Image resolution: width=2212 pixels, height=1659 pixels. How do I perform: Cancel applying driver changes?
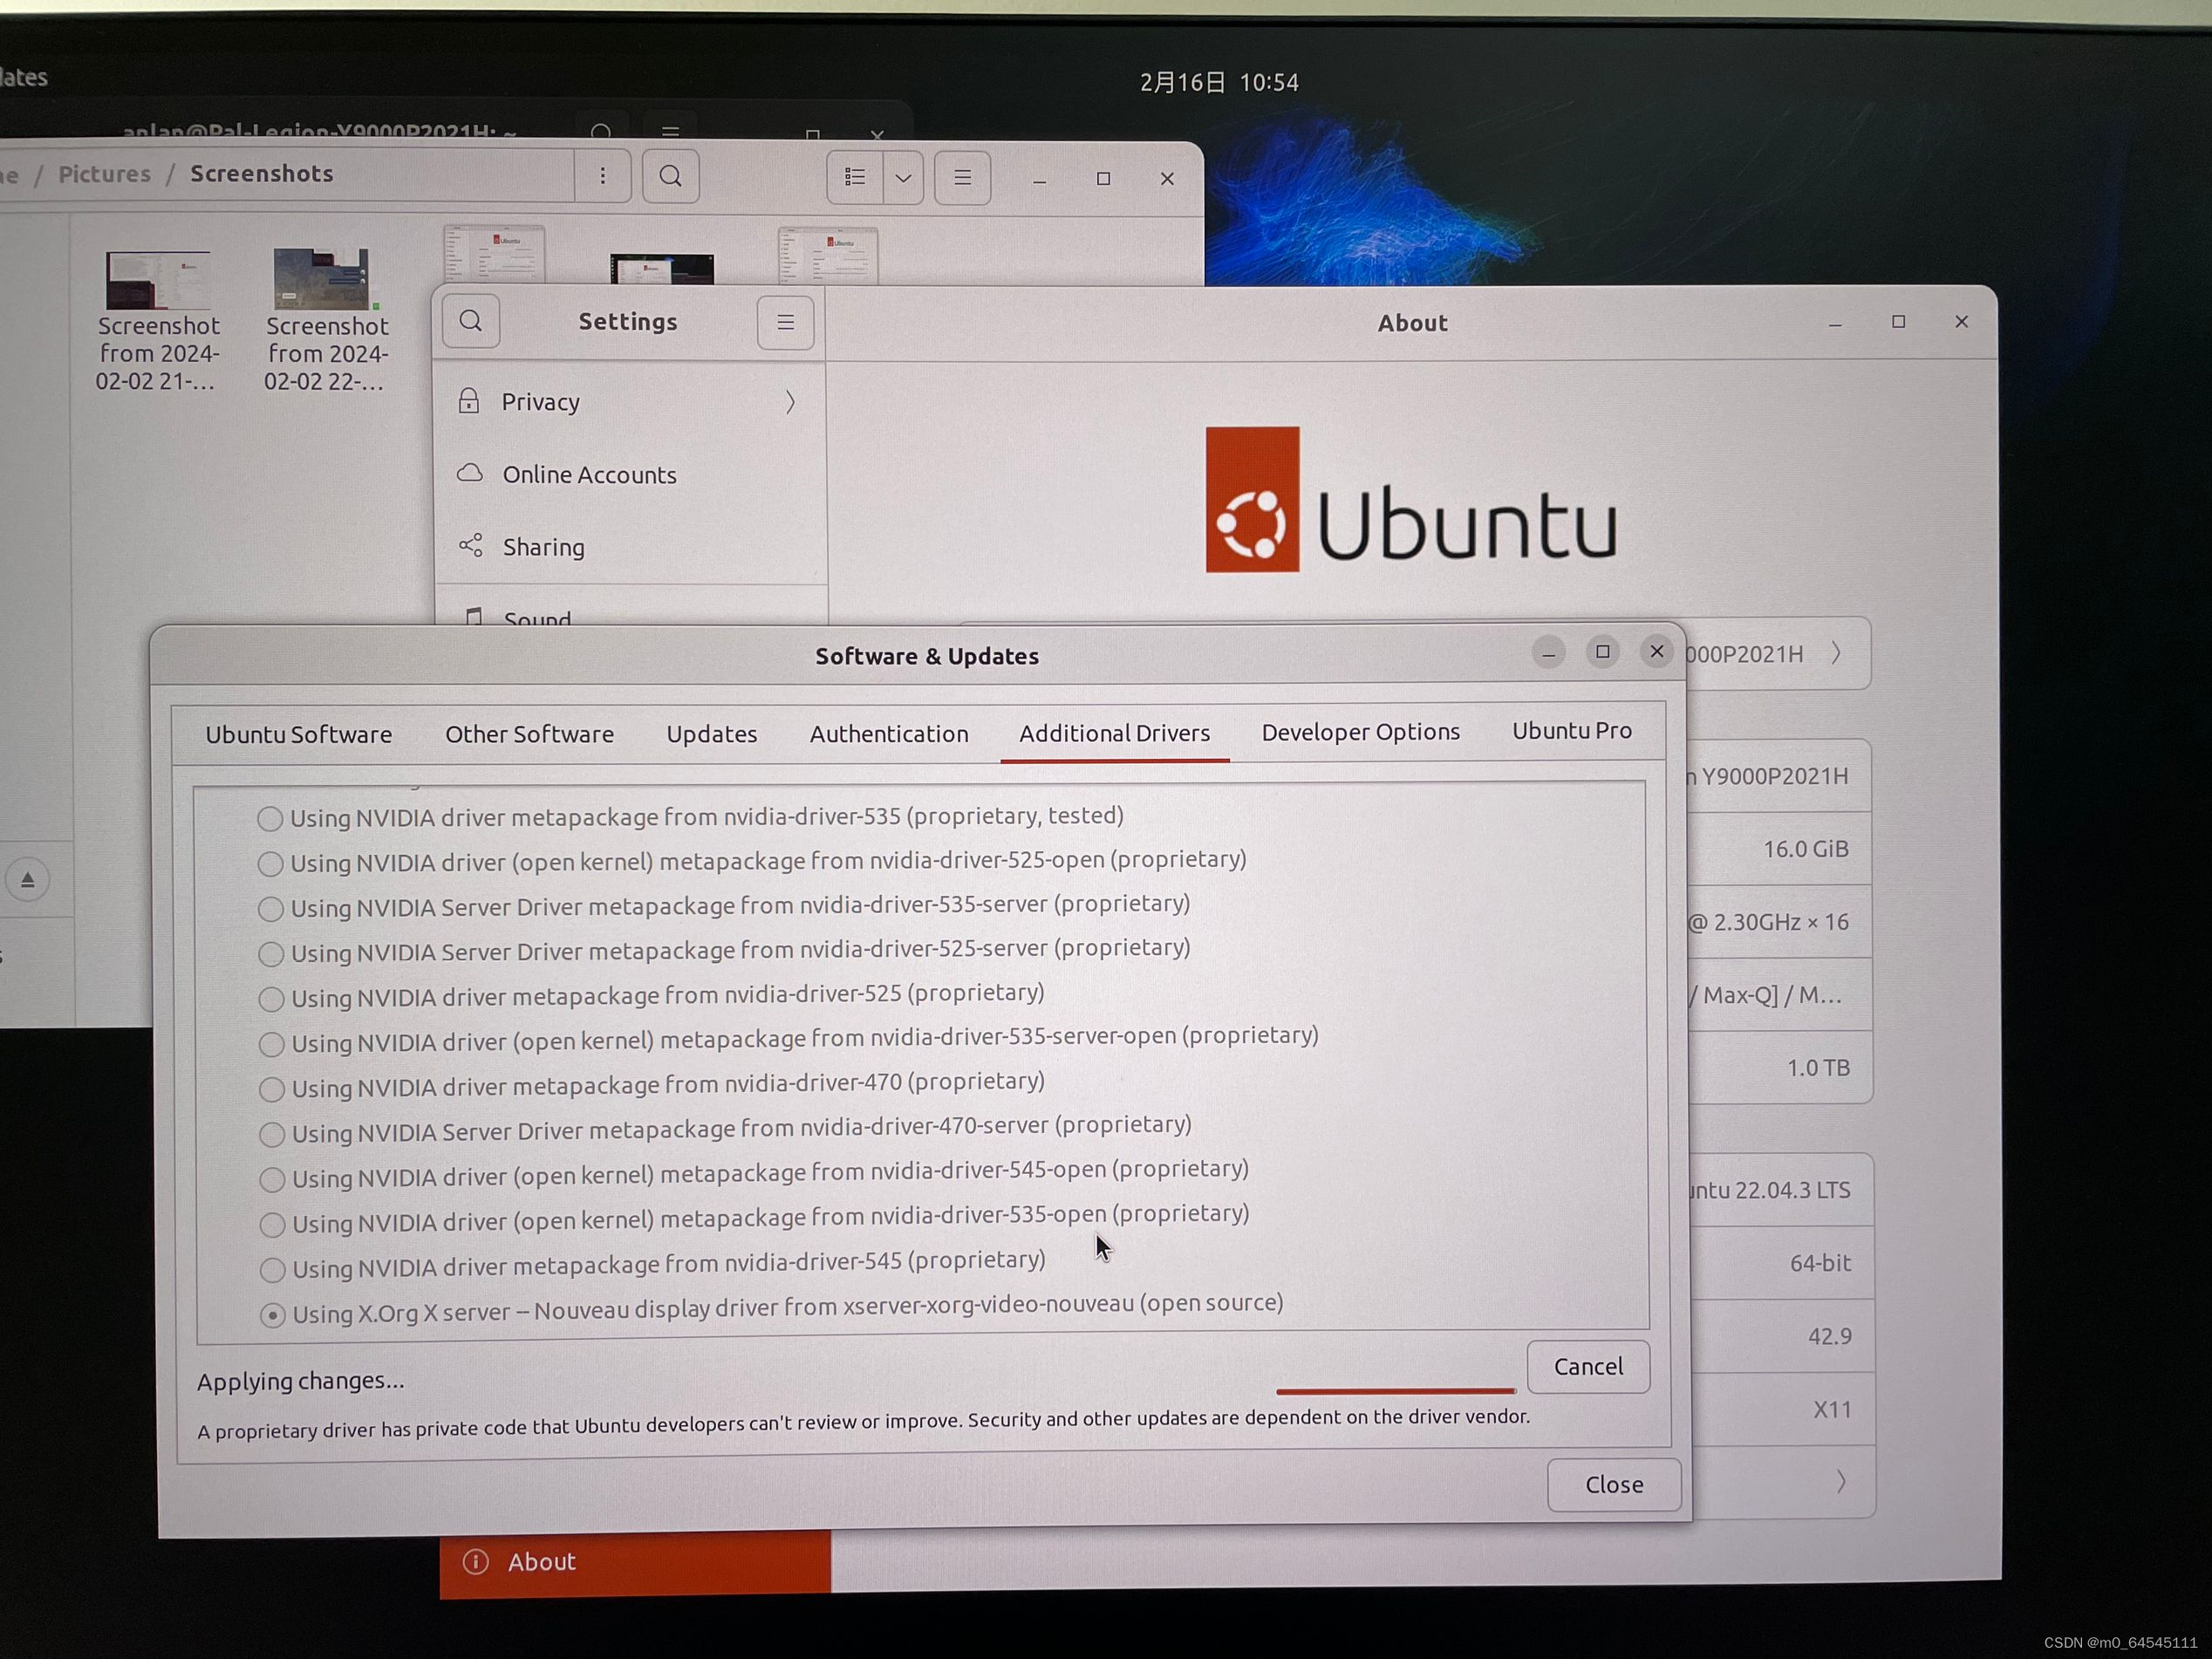coord(1588,1366)
